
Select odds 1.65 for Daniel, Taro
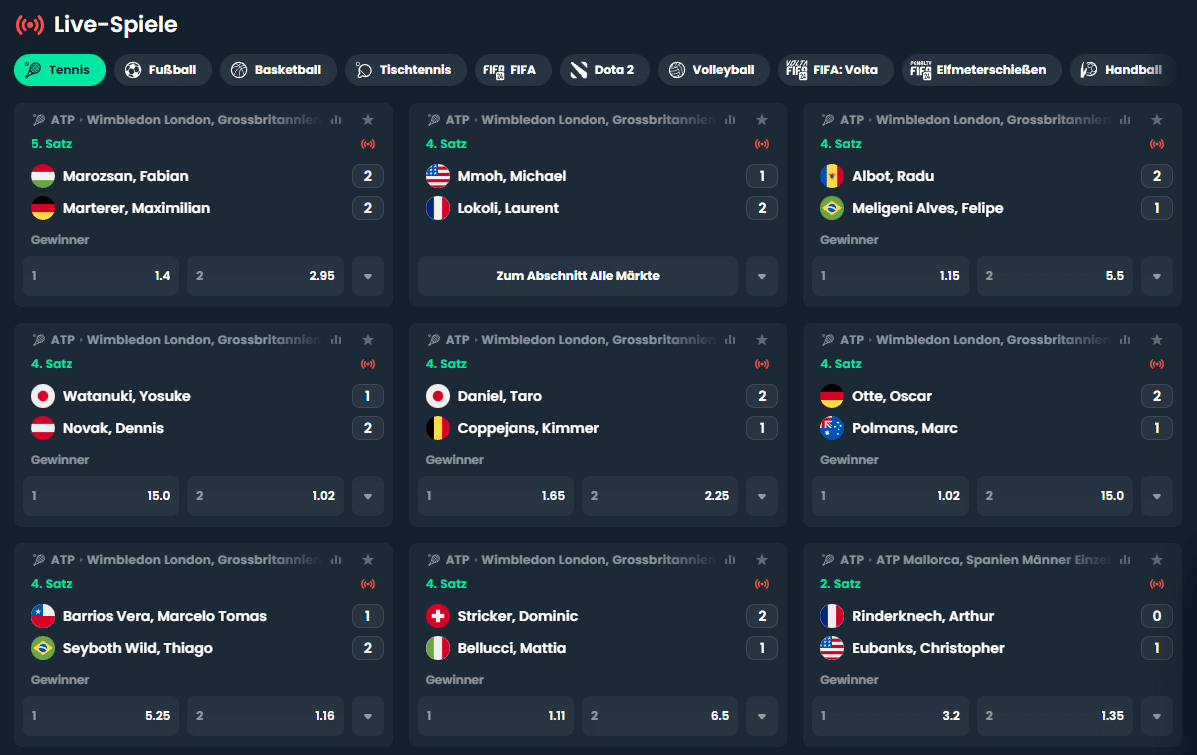496,496
